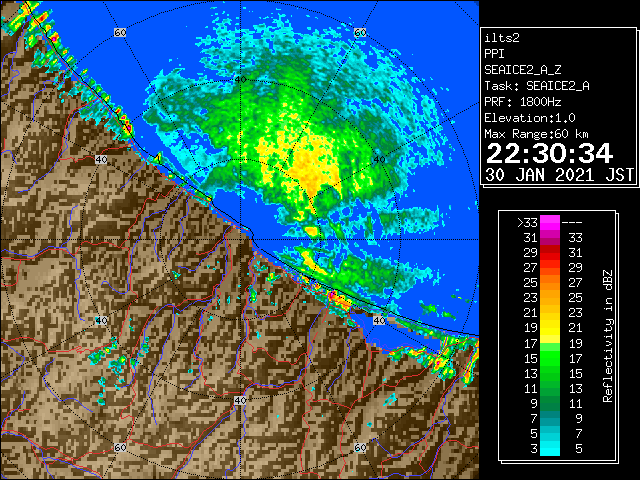
Task: Click the '60' range label at the southwest
Action: pyautogui.click(x=120, y=447)
